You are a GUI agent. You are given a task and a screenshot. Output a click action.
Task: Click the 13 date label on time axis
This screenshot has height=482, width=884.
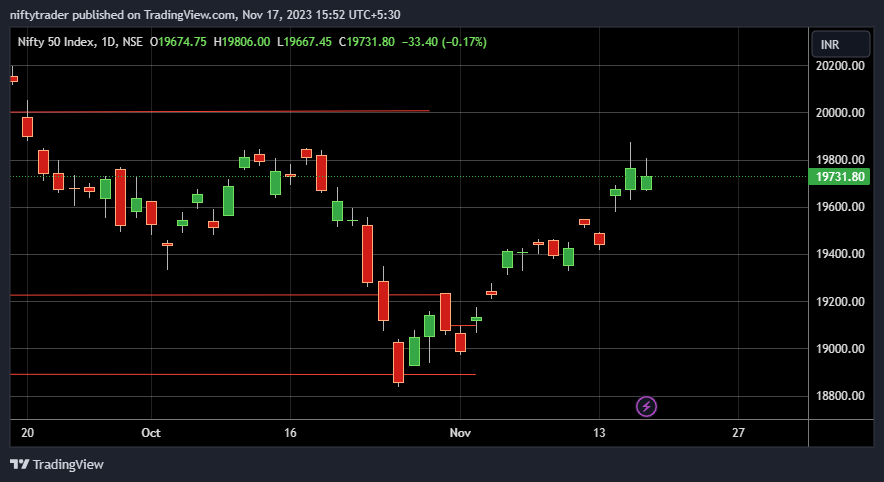click(599, 433)
